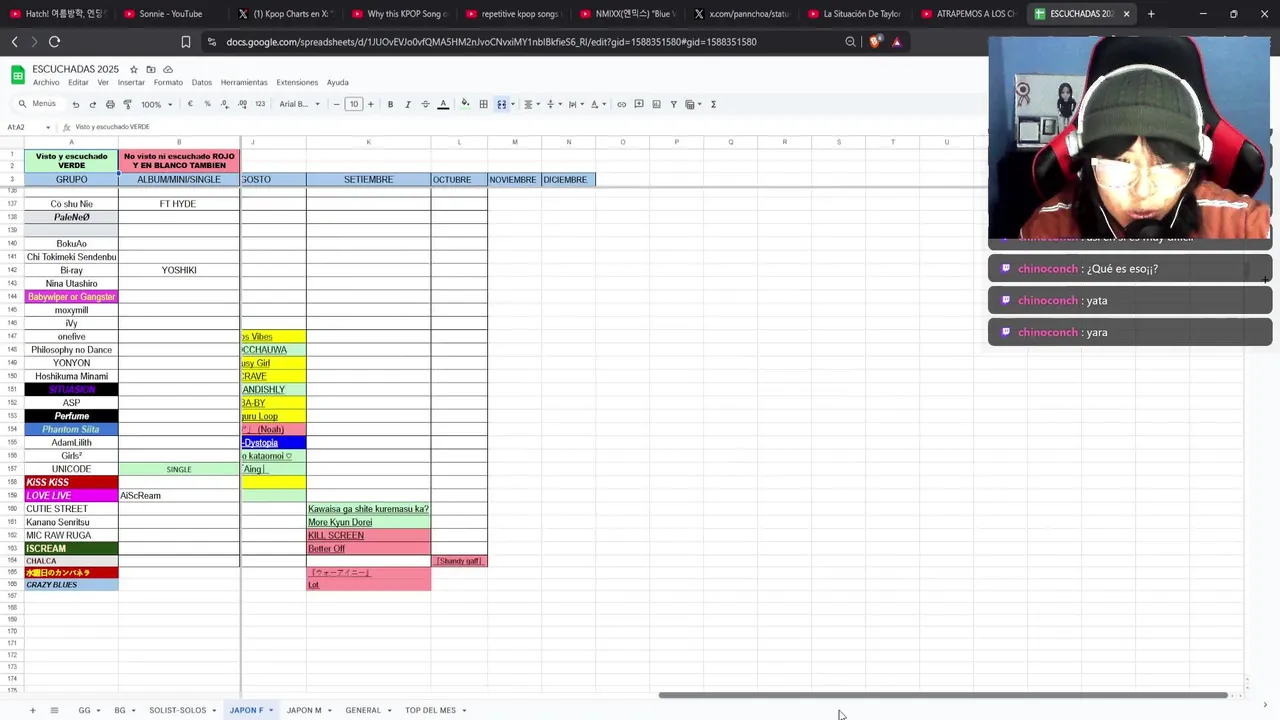Toggle bold formatting
The width and height of the screenshot is (1280, 720).
point(390,104)
